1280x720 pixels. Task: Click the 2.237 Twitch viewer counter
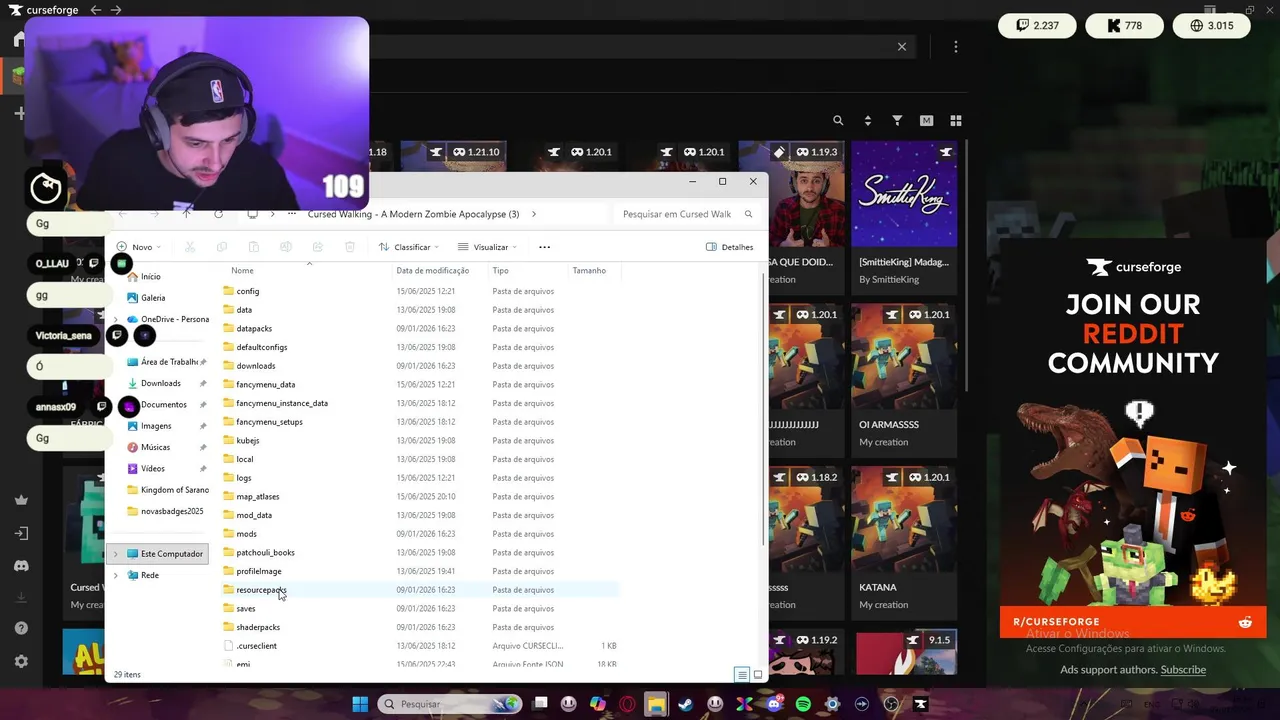pyautogui.click(x=1037, y=26)
